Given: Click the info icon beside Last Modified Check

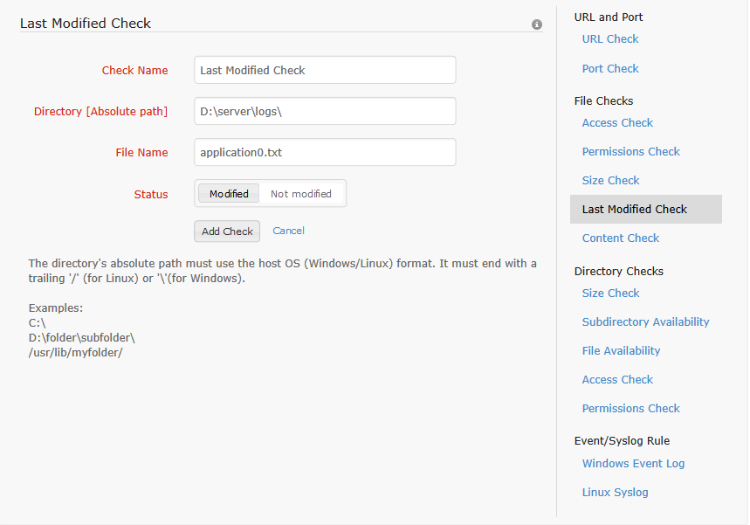Looking at the screenshot, I should click(x=537, y=24).
